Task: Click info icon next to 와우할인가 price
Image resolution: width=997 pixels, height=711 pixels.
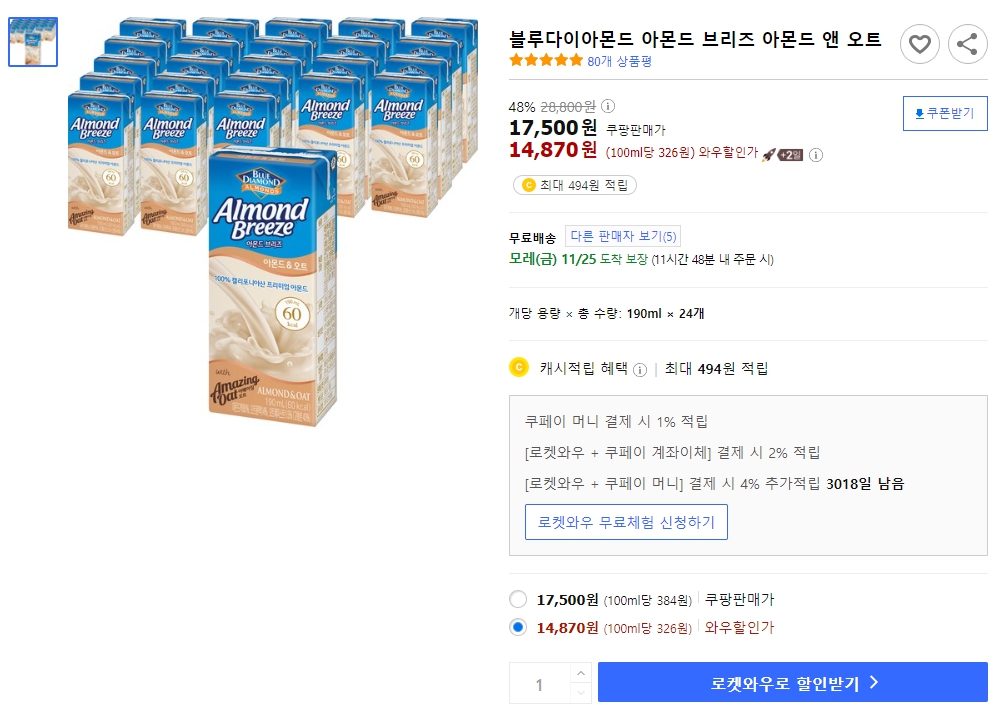Action: pos(818,155)
